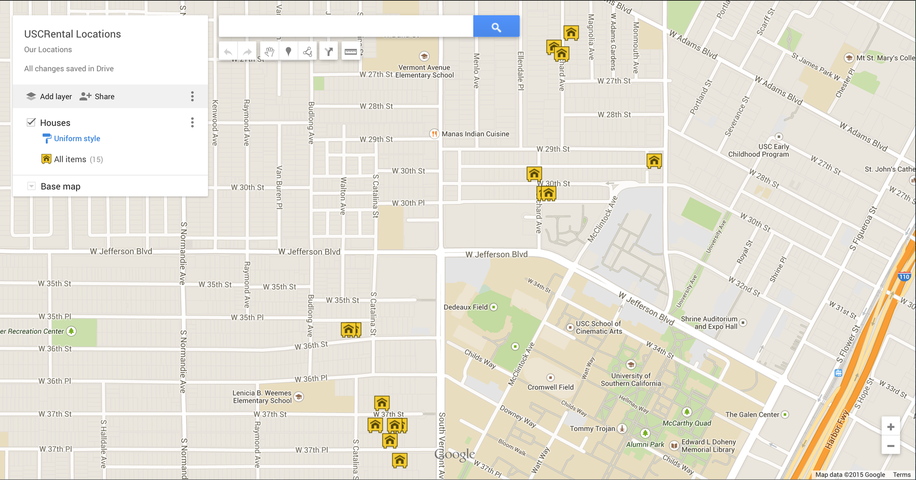Select the Measure distances ruler tool
The image size is (916, 480).
[351, 52]
